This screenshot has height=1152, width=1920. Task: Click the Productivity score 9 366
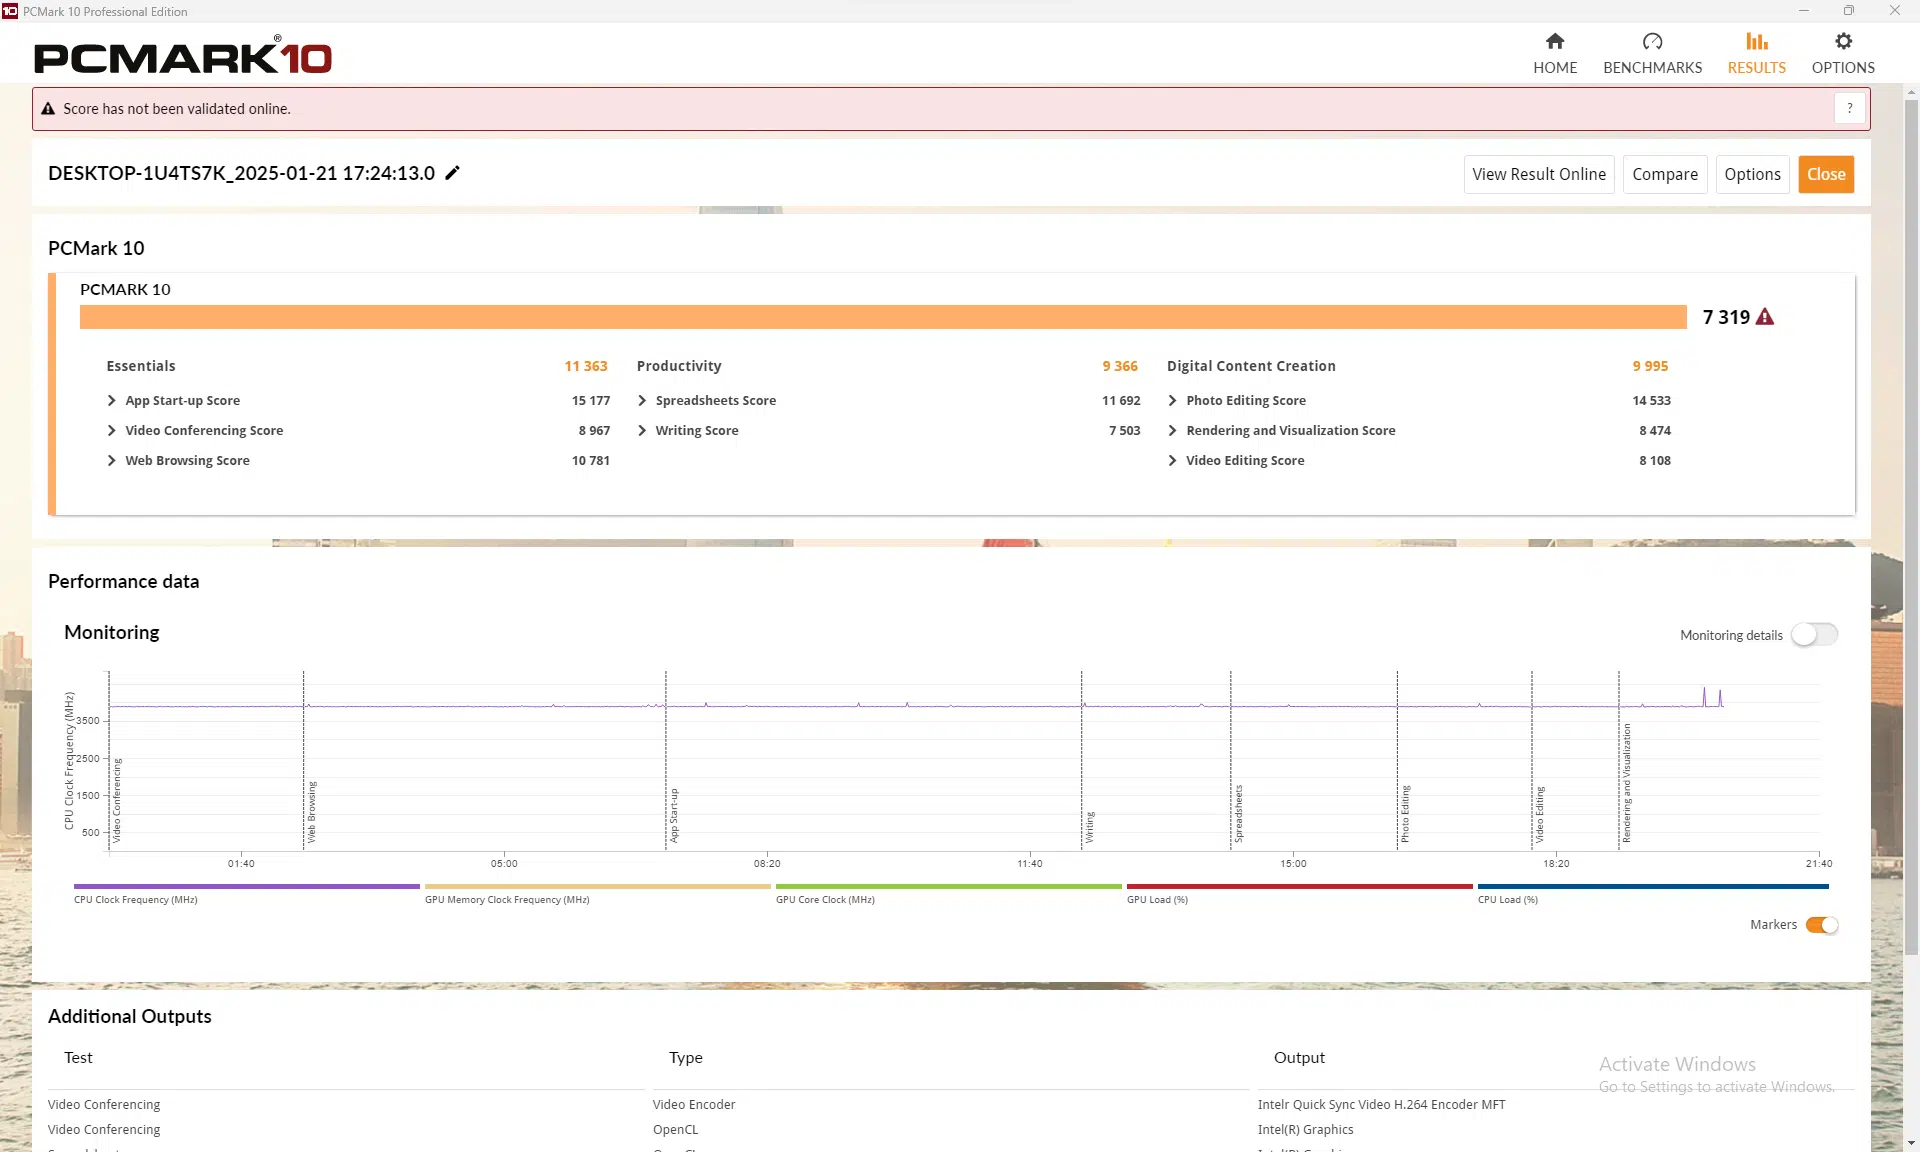point(1120,366)
